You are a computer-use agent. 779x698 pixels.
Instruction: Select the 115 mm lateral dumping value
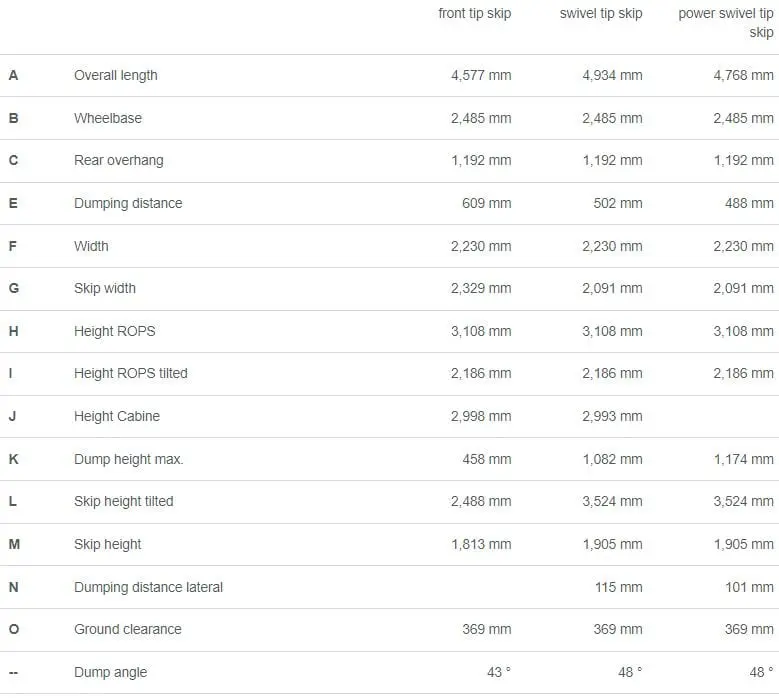(619, 587)
